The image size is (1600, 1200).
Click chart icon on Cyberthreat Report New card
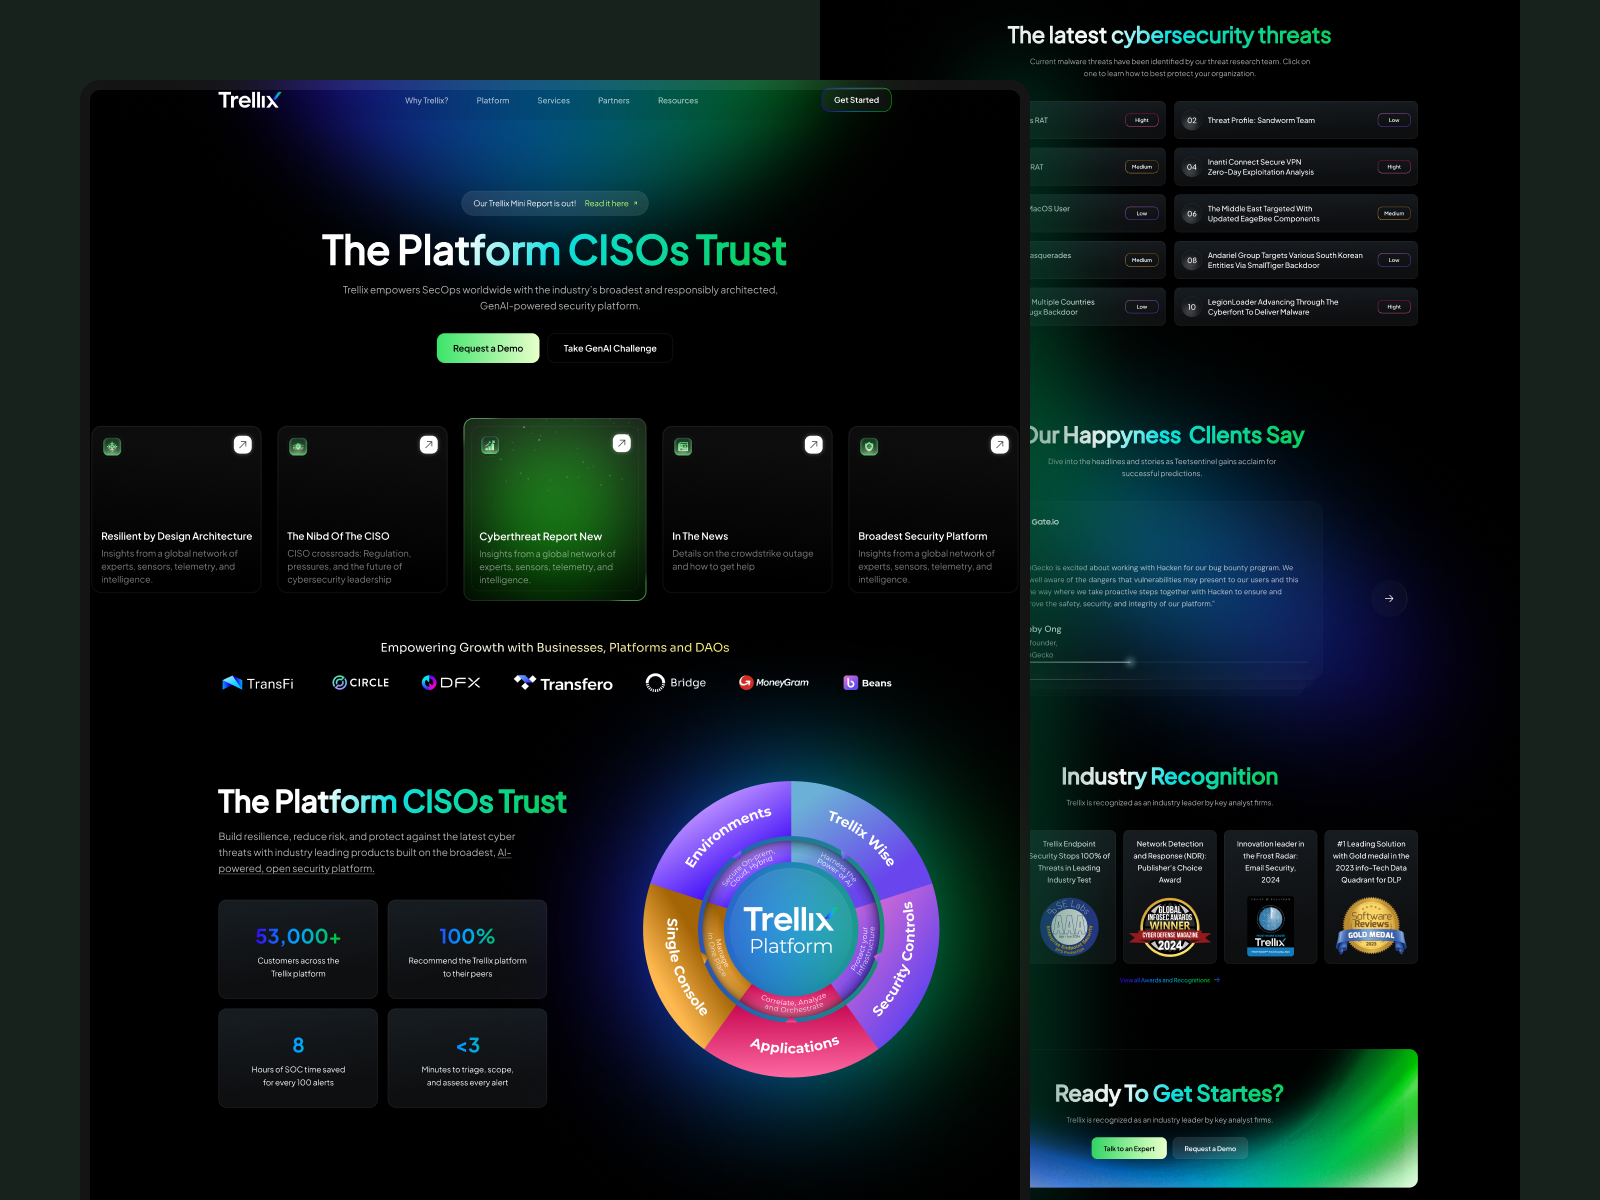tap(490, 446)
